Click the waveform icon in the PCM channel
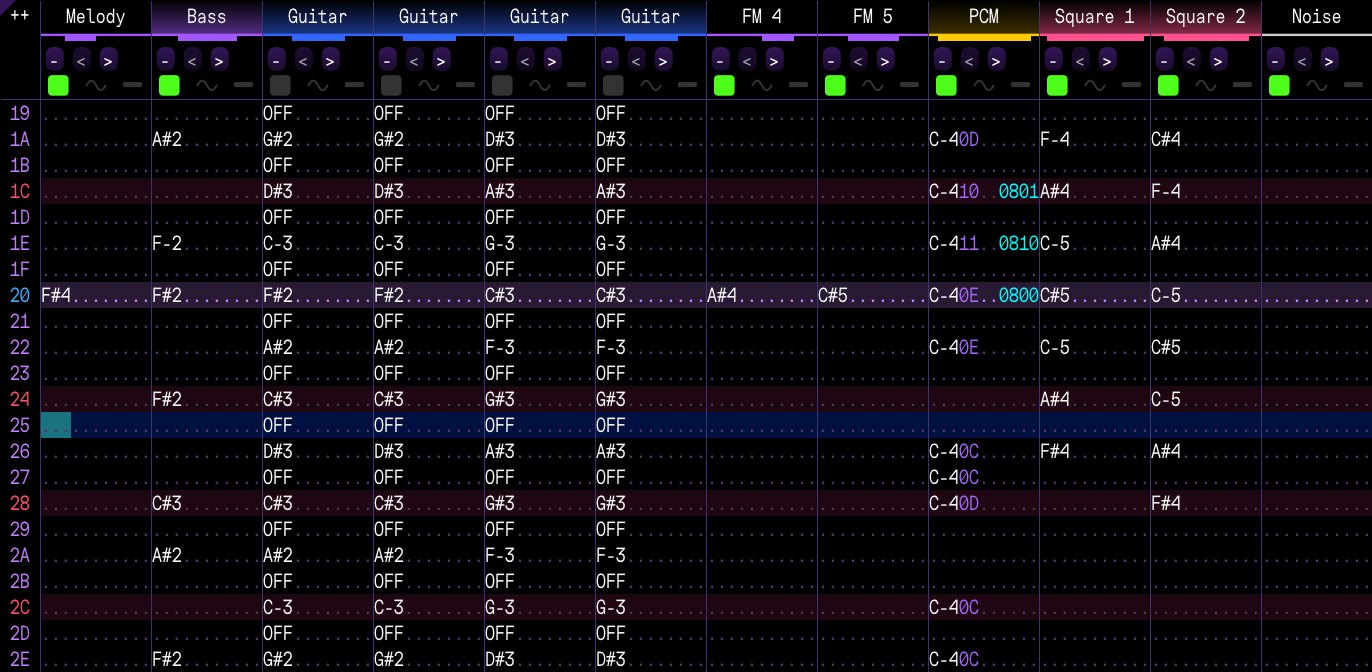 tap(984, 86)
